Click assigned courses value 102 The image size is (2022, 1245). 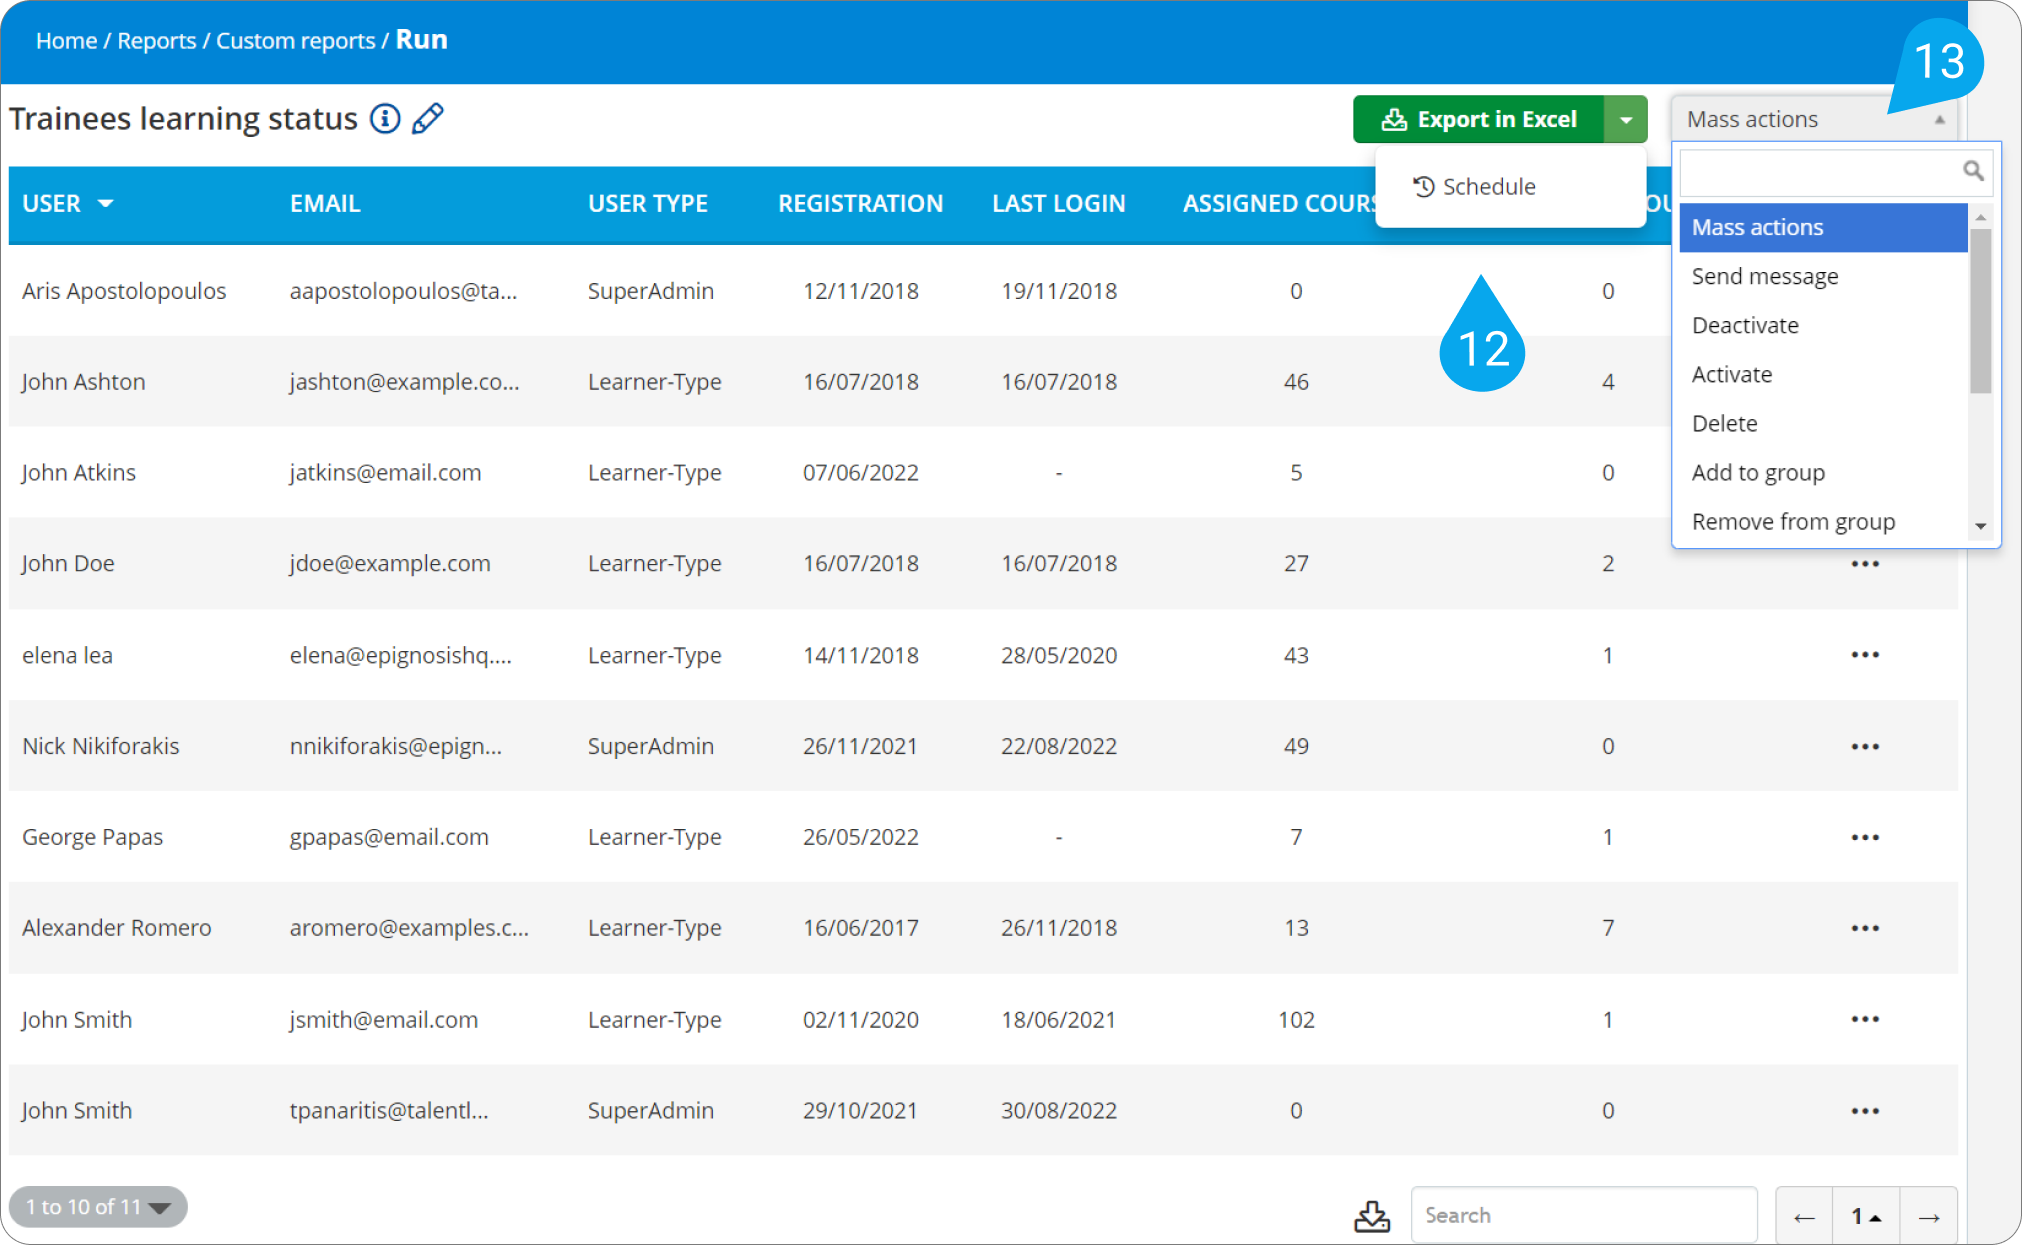click(x=1296, y=1020)
